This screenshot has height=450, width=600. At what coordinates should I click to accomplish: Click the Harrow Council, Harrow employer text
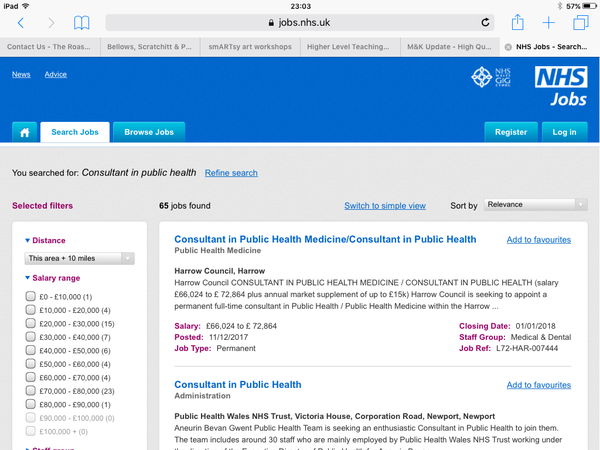pyautogui.click(x=220, y=271)
